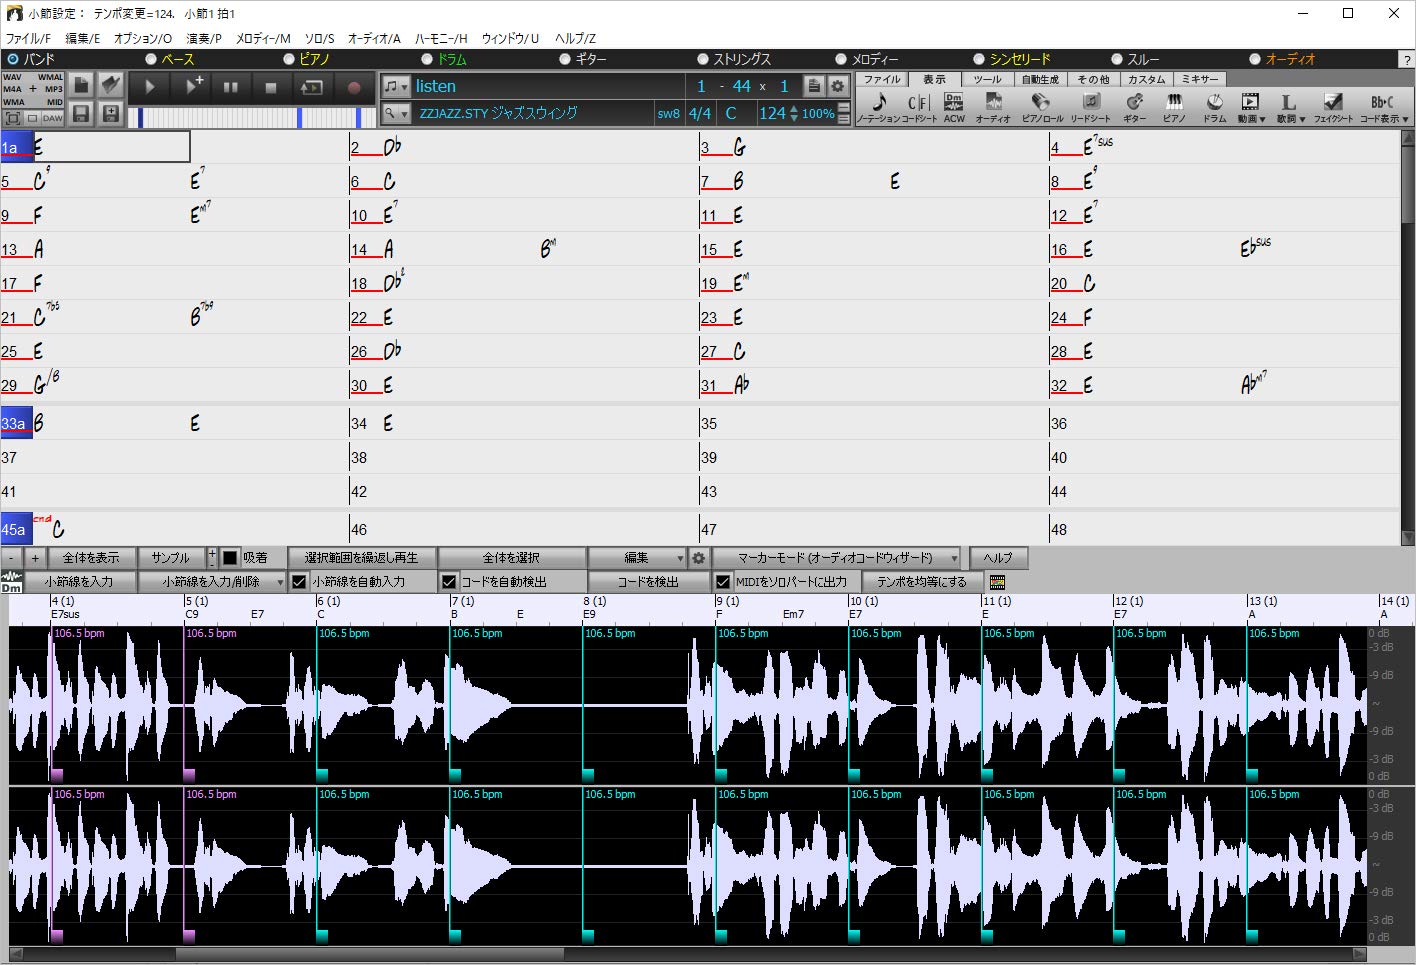Viewport: 1416px width, 965px height.
Task: Click the save song disk icon
Action: (81, 115)
